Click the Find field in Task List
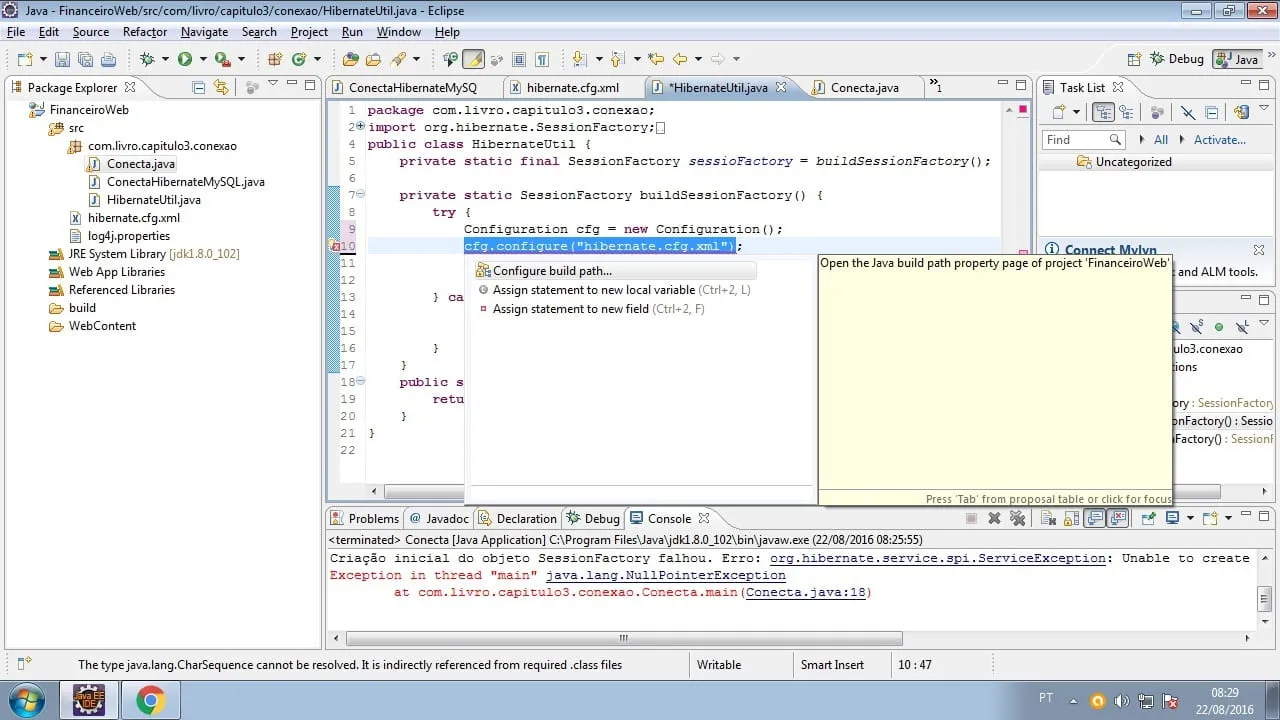This screenshot has width=1280, height=720. tap(1076, 140)
